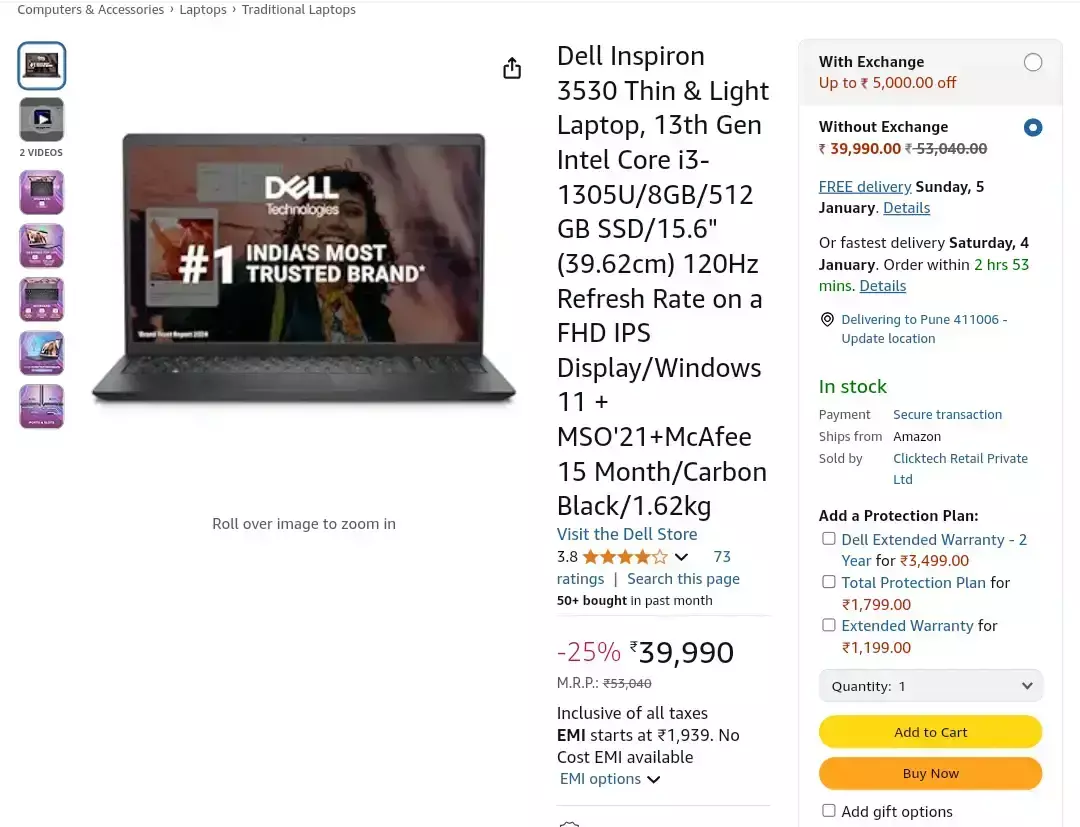Expand ratings breakdown chevron next to stars
The height and width of the screenshot is (827, 1080).
681,557
